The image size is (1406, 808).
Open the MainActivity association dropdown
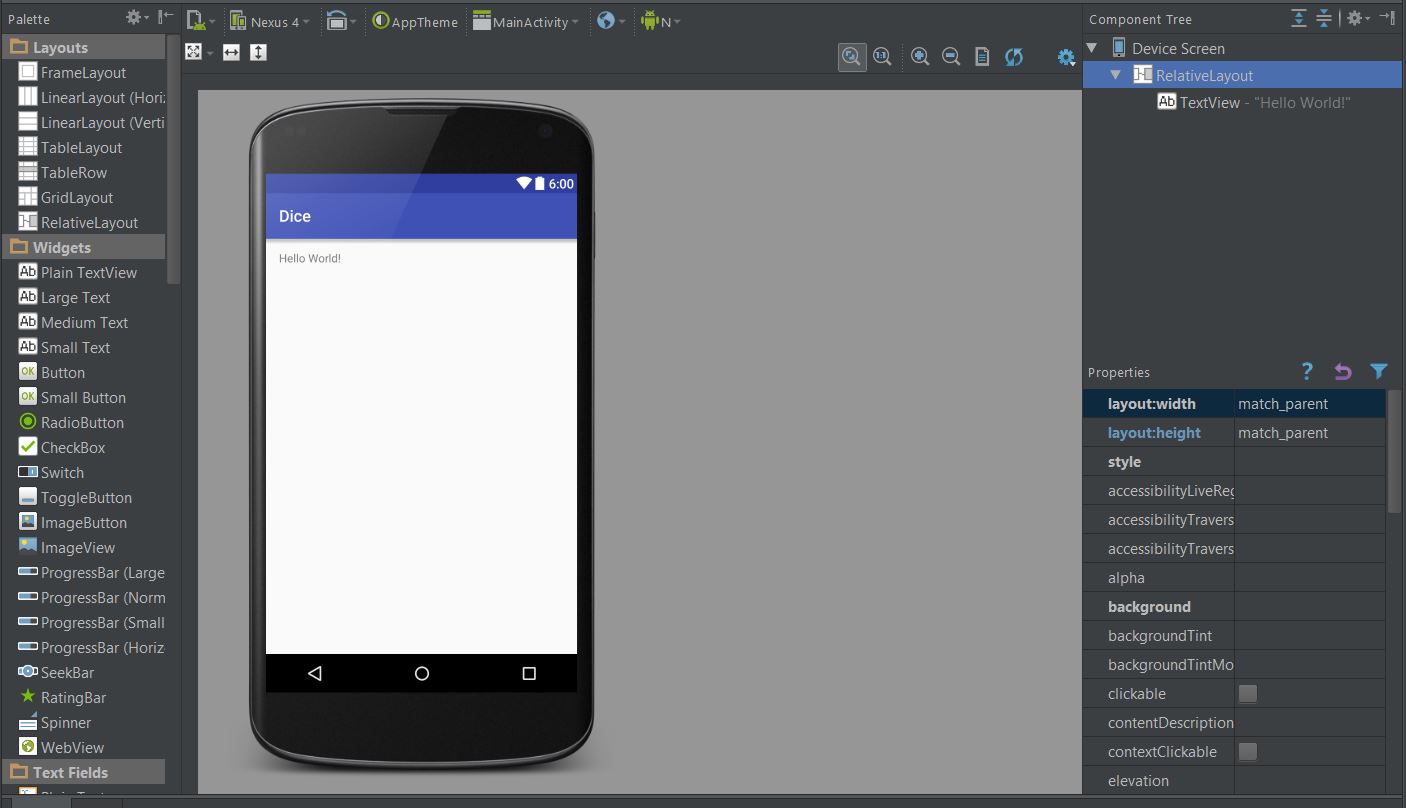coord(525,21)
